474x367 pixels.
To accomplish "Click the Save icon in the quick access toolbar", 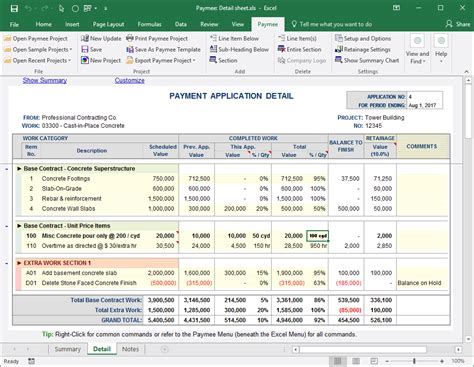I will 14,8.
